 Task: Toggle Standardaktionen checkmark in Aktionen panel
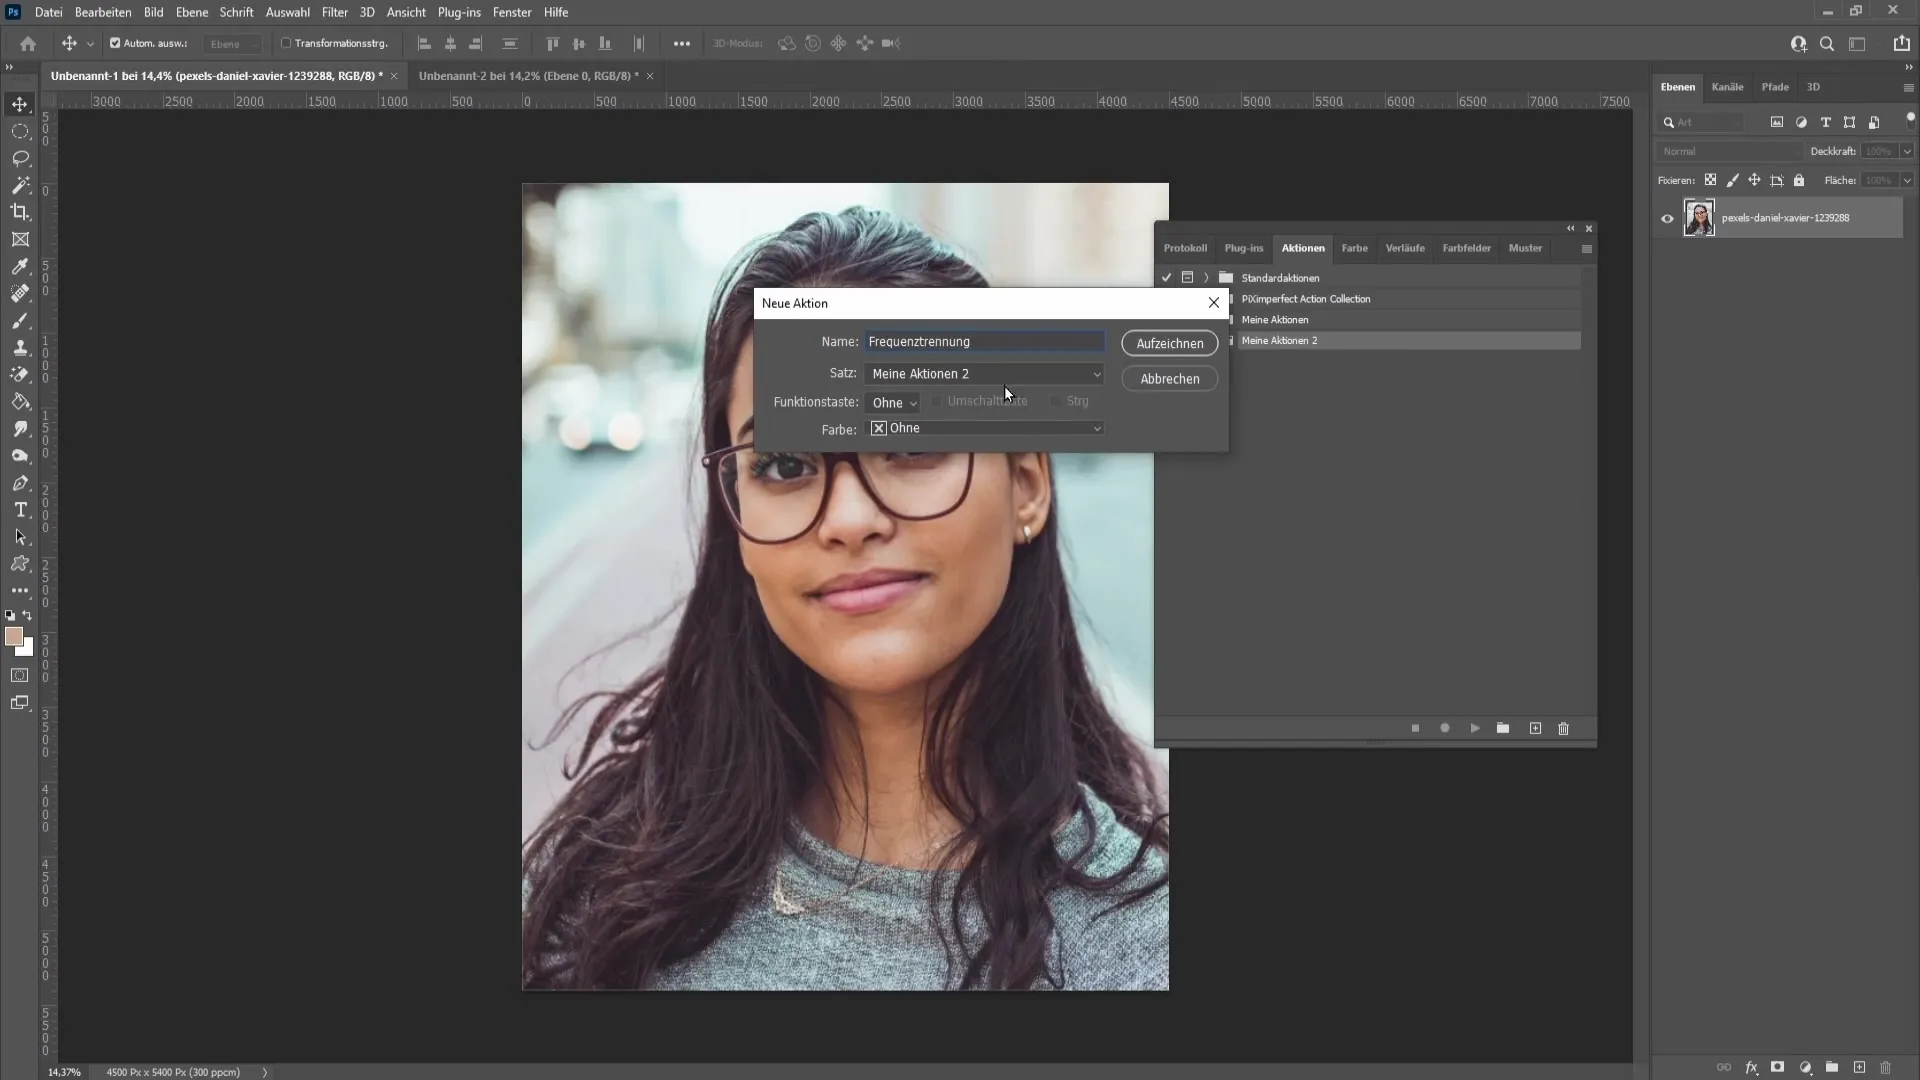pyautogui.click(x=1167, y=278)
